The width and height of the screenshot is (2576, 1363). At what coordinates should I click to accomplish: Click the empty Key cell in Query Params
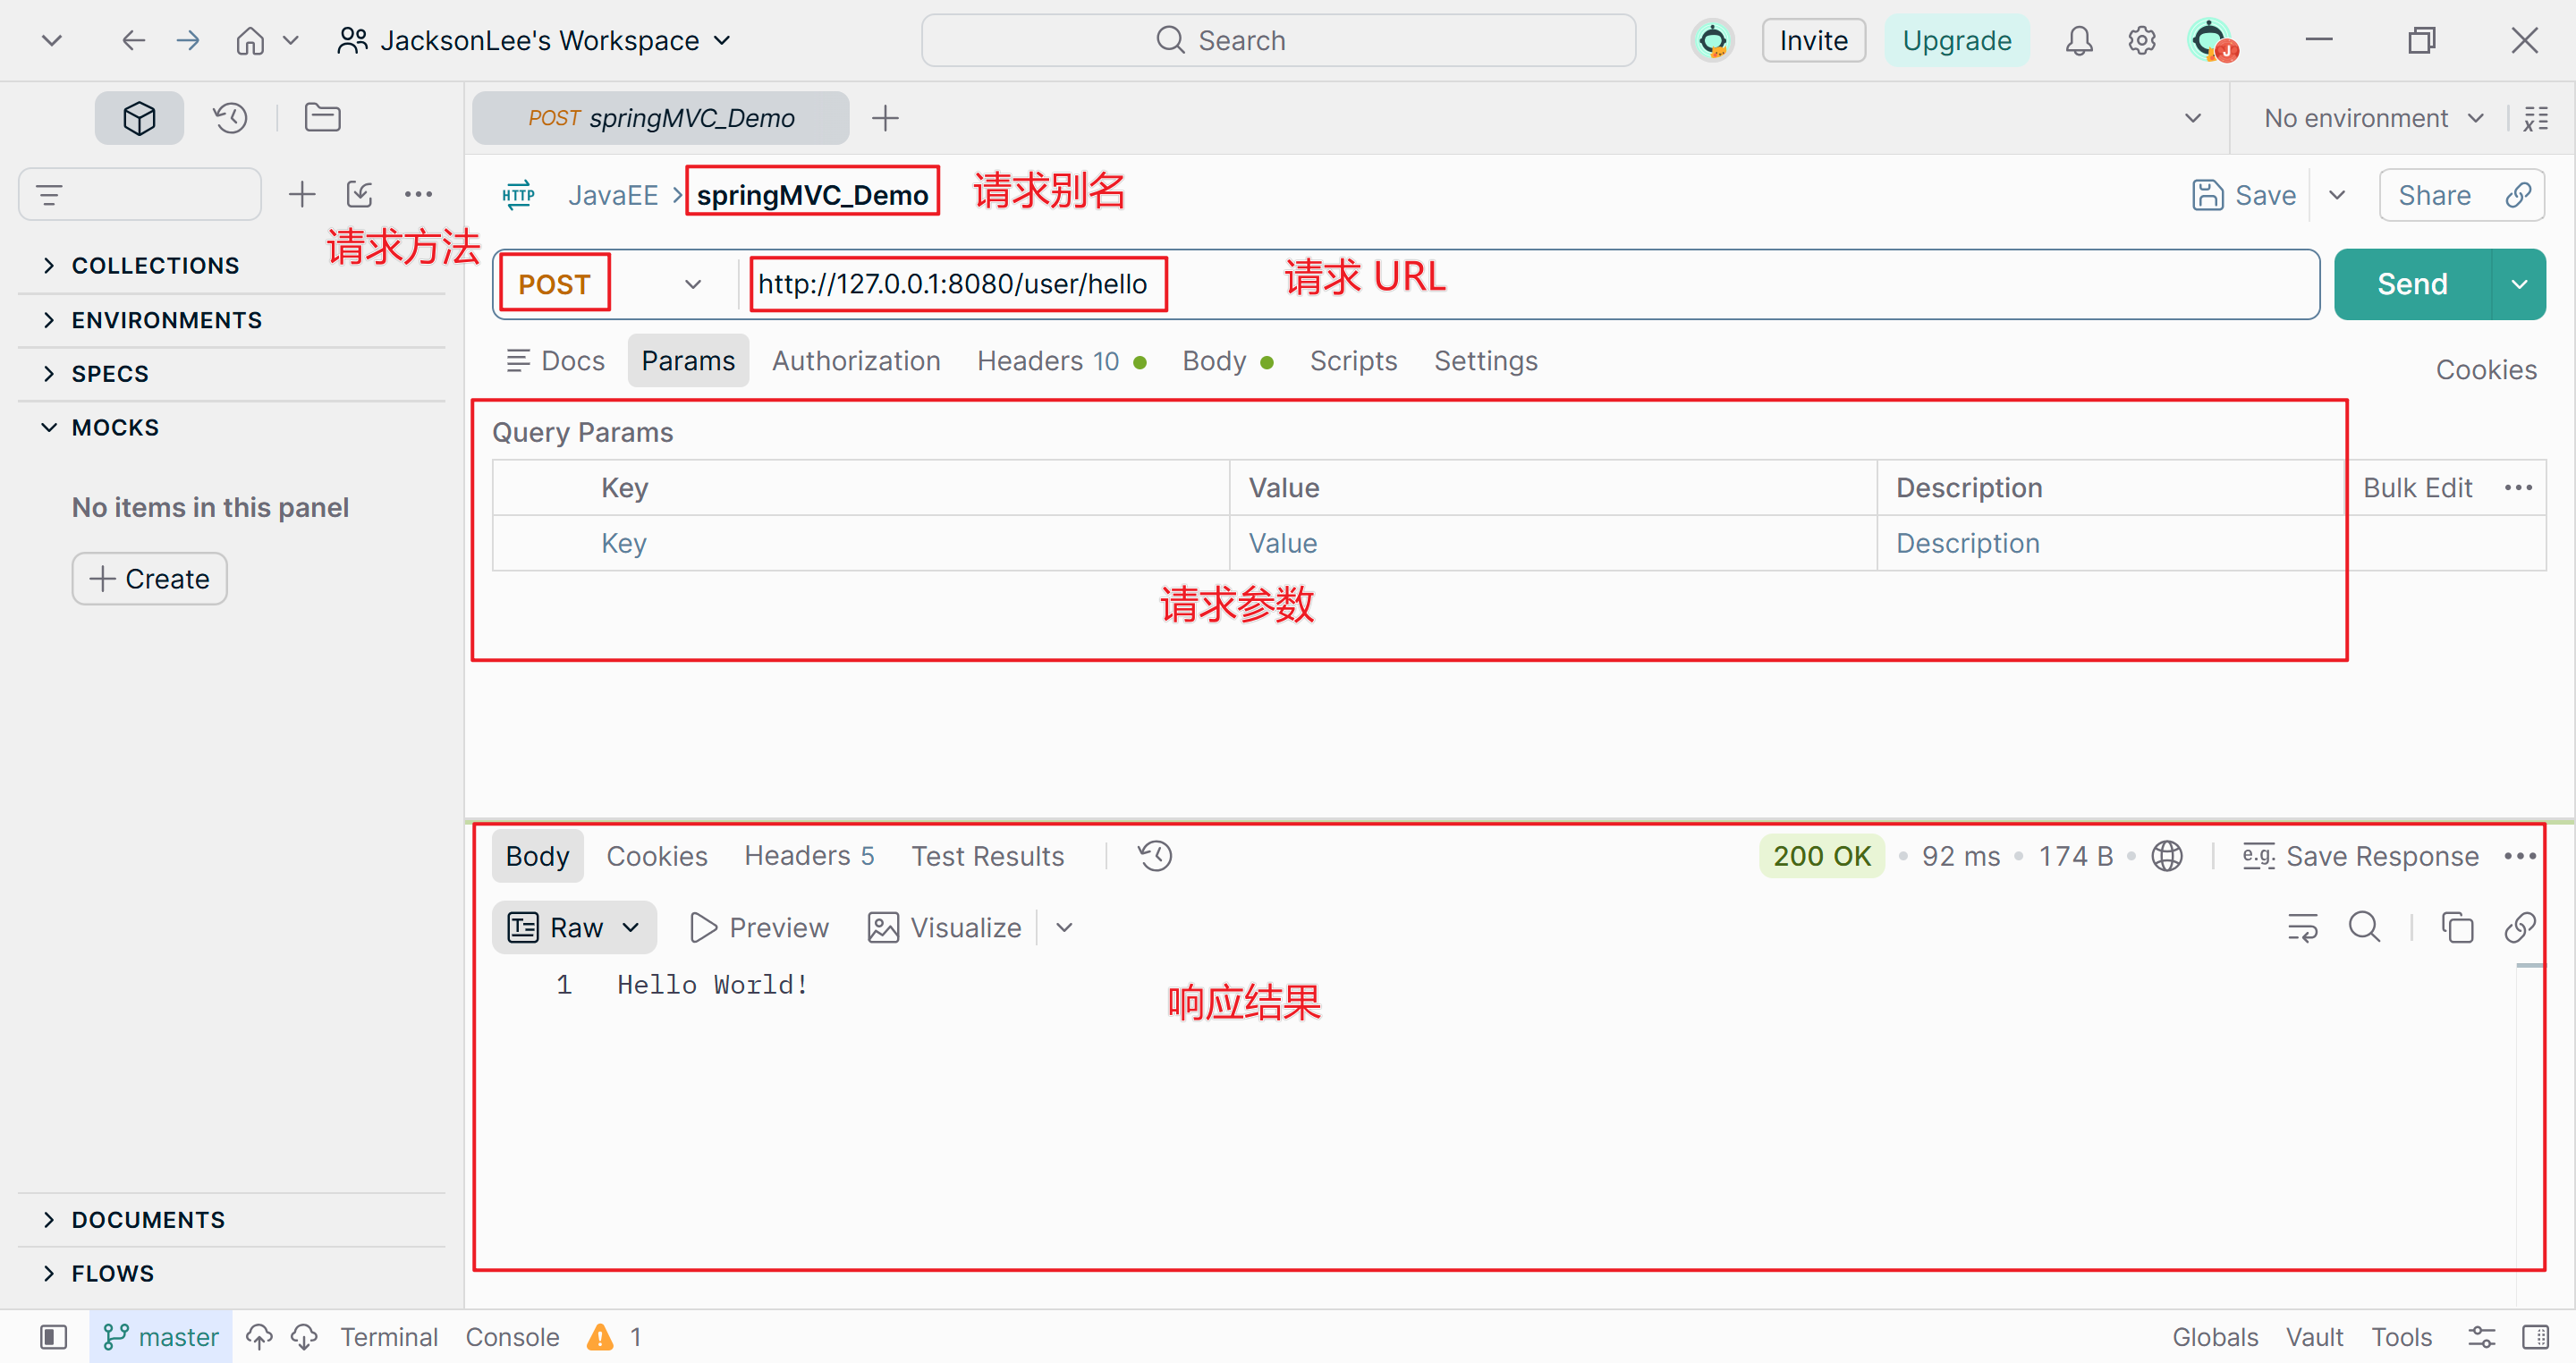pyautogui.click(x=862, y=543)
